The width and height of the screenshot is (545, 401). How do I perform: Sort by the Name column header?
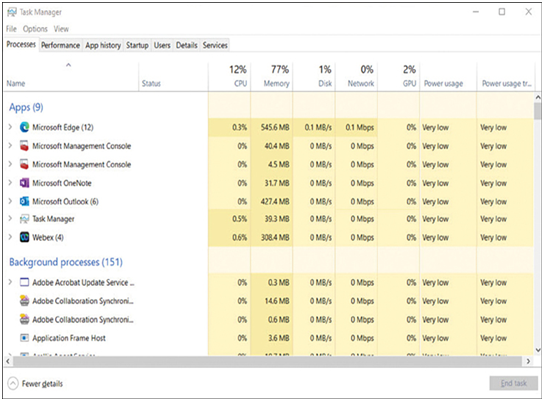point(71,76)
